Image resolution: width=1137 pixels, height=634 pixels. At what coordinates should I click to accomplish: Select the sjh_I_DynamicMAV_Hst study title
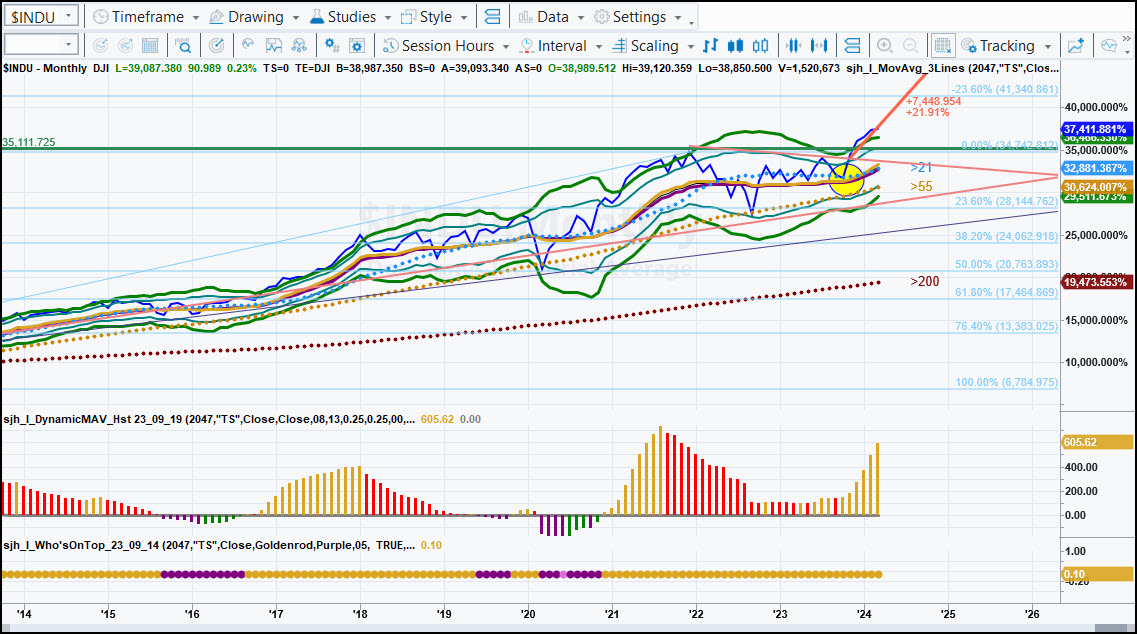point(209,419)
